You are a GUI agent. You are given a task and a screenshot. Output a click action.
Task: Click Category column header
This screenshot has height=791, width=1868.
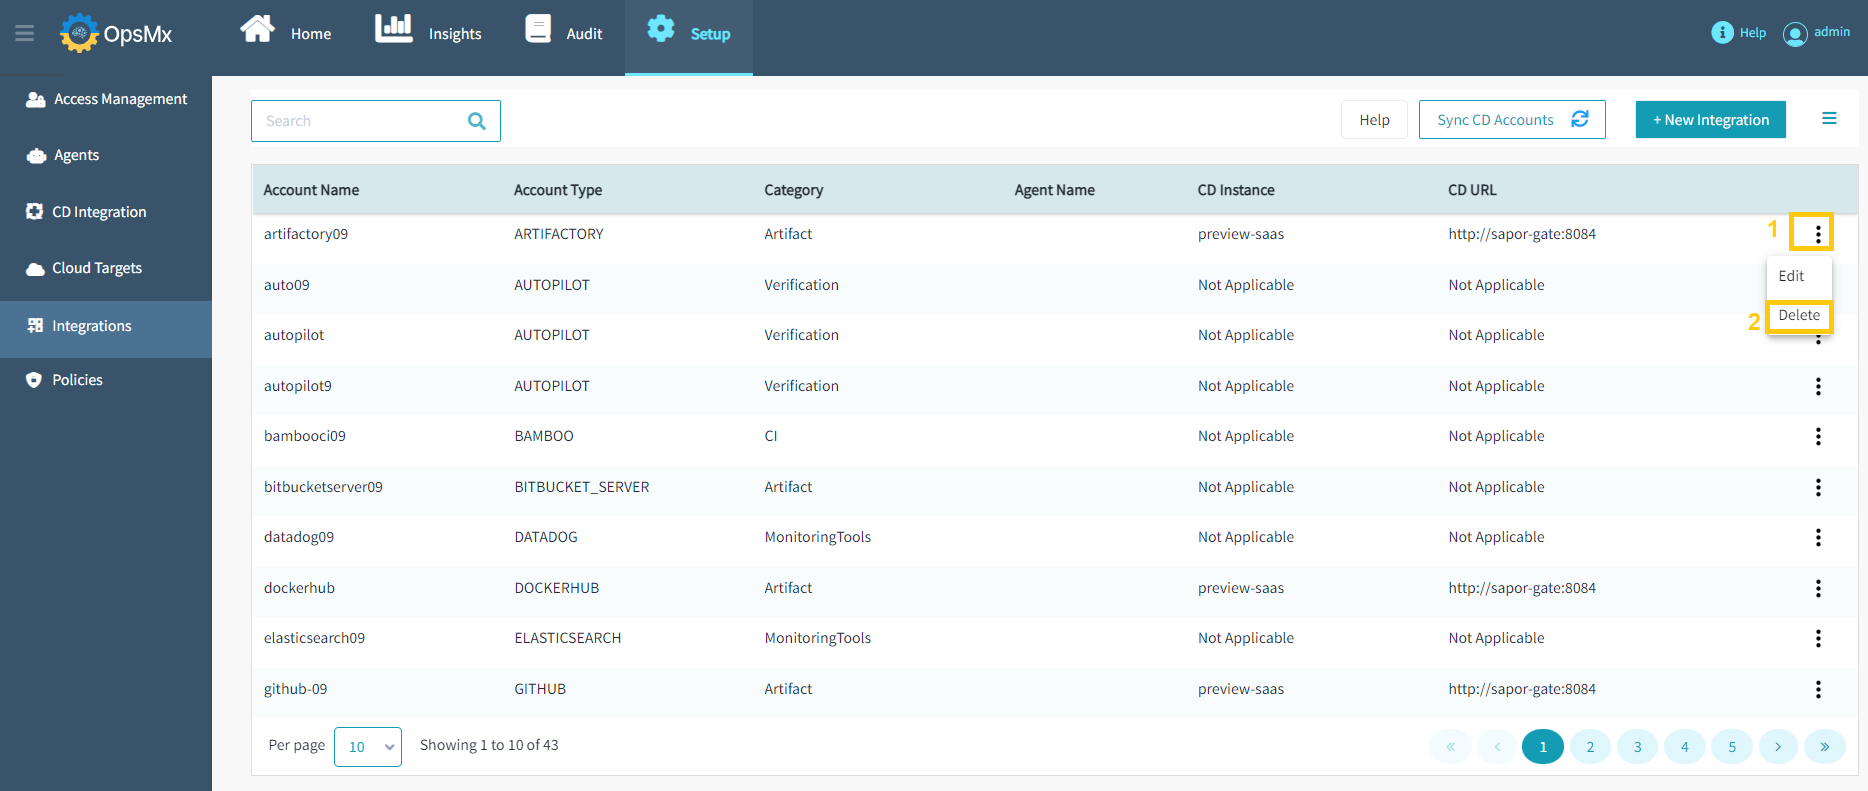click(x=794, y=190)
